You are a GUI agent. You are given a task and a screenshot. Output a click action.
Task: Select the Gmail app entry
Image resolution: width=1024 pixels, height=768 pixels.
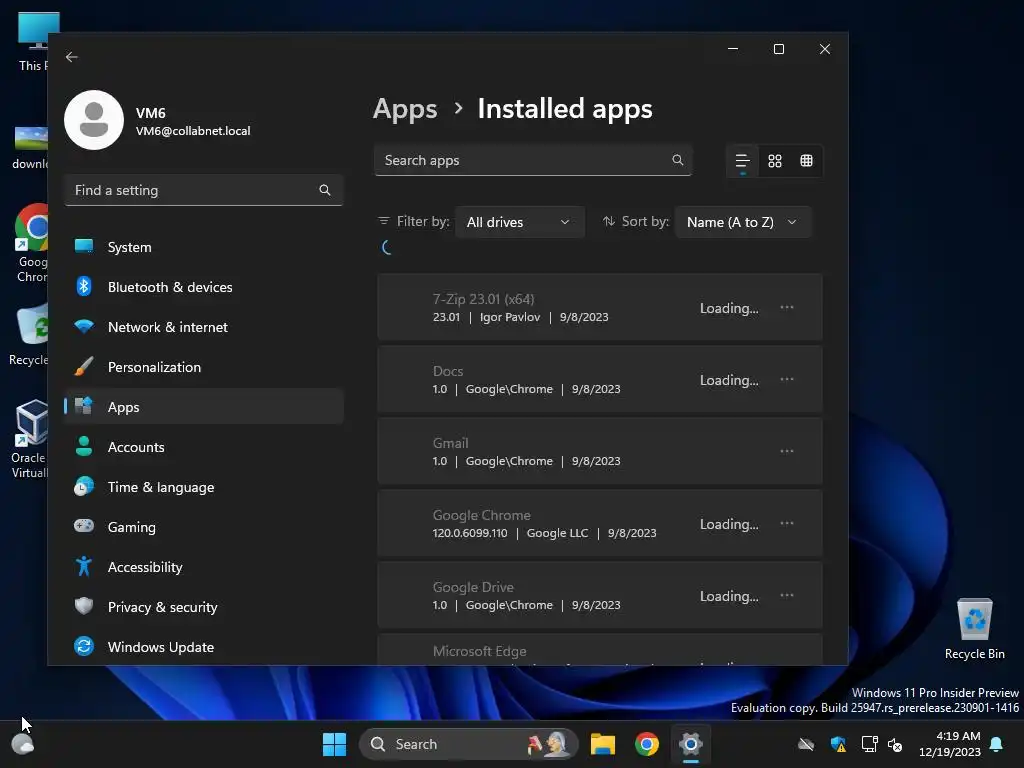(600, 451)
